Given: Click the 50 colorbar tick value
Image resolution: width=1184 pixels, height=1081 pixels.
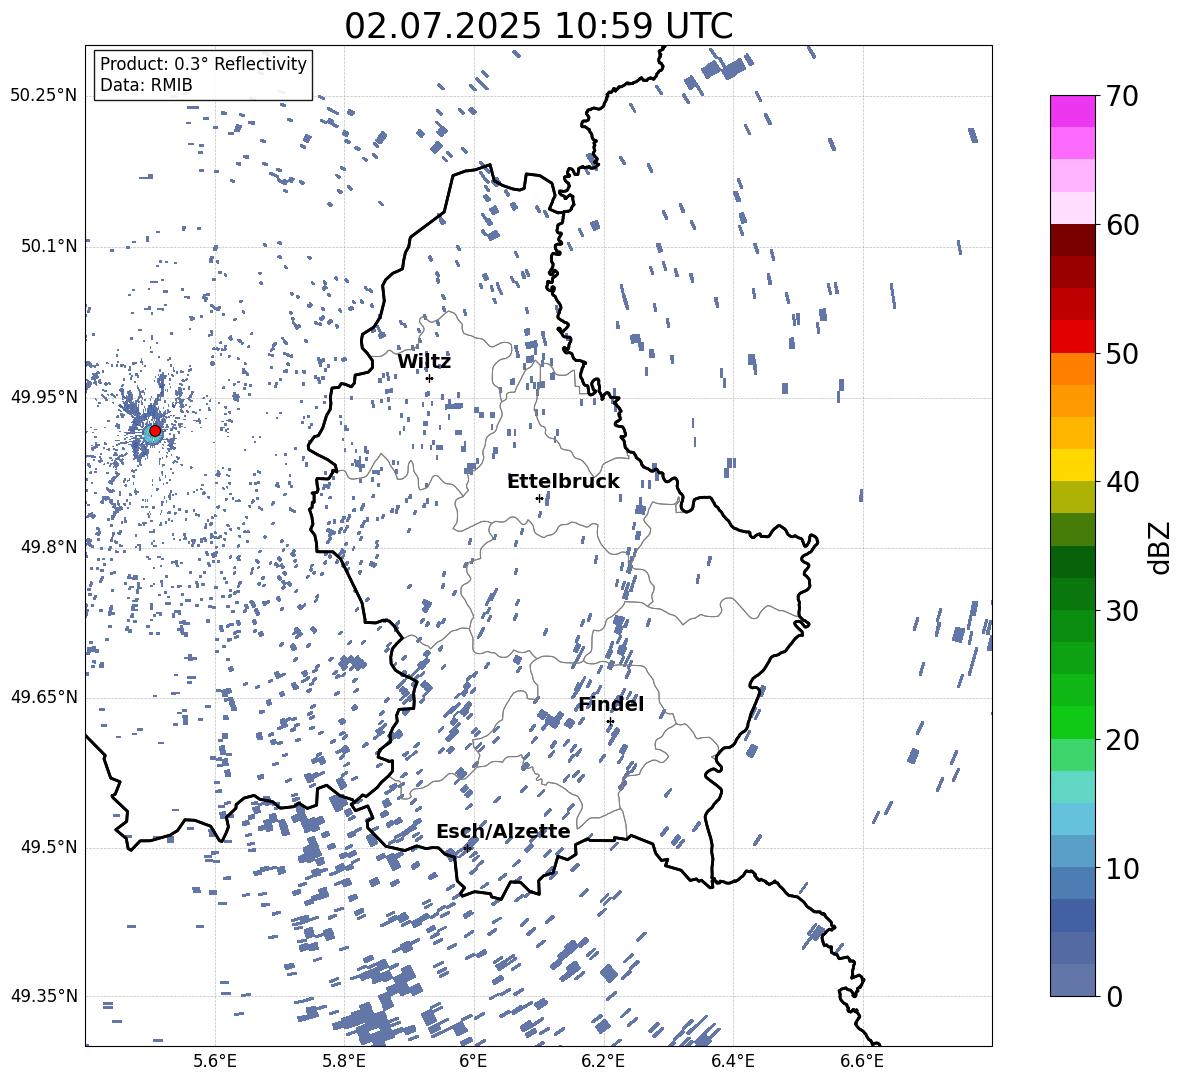Looking at the screenshot, I should (1122, 353).
